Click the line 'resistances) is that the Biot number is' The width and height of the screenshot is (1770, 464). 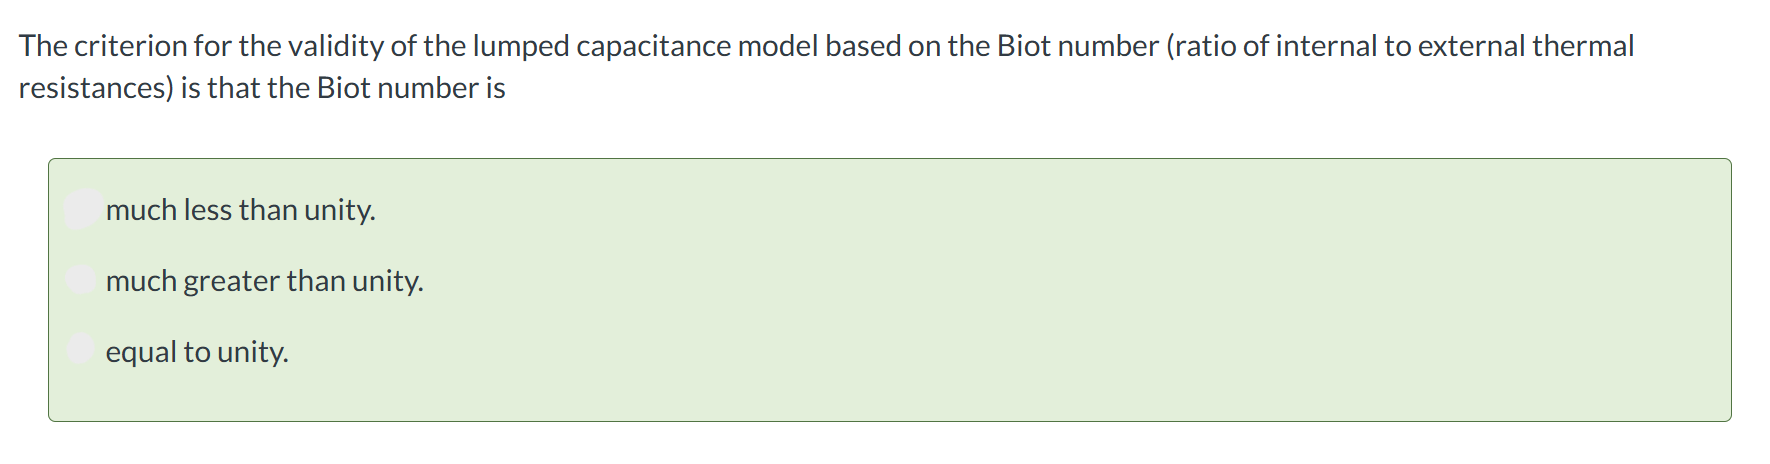click(x=262, y=88)
